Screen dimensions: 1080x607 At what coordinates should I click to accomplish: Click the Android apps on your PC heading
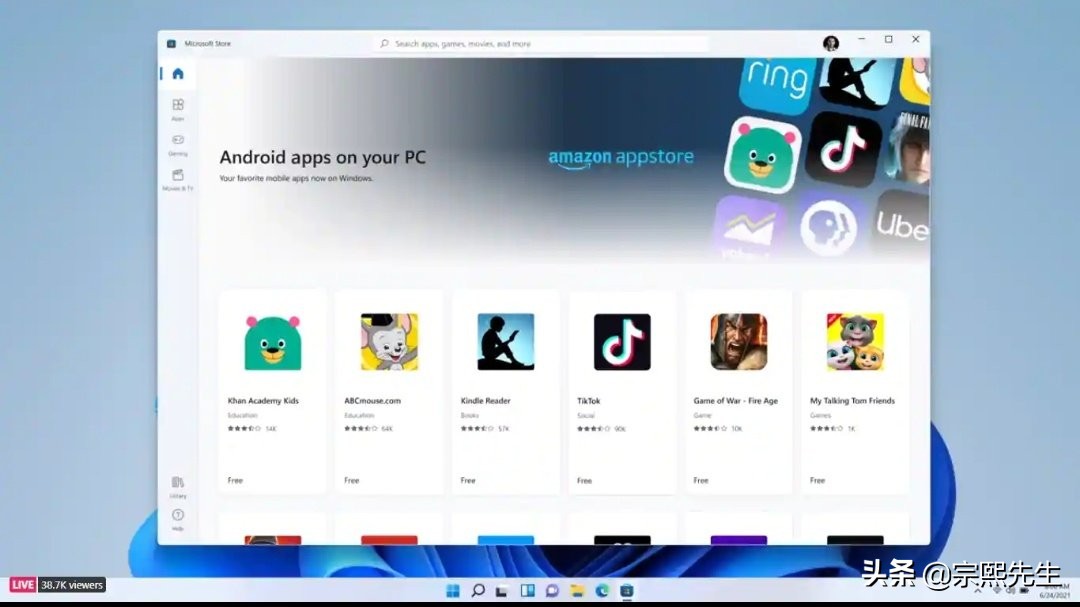click(322, 157)
